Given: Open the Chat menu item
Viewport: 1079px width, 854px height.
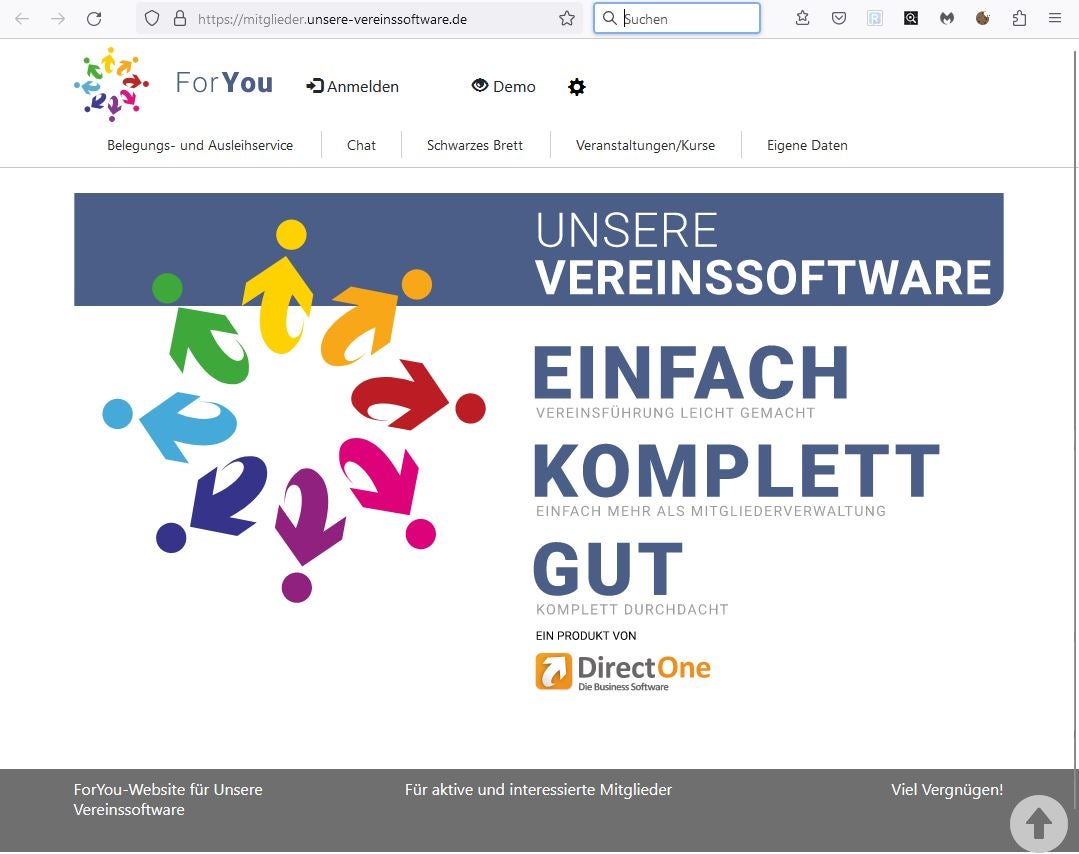Looking at the screenshot, I should (361, 145).
